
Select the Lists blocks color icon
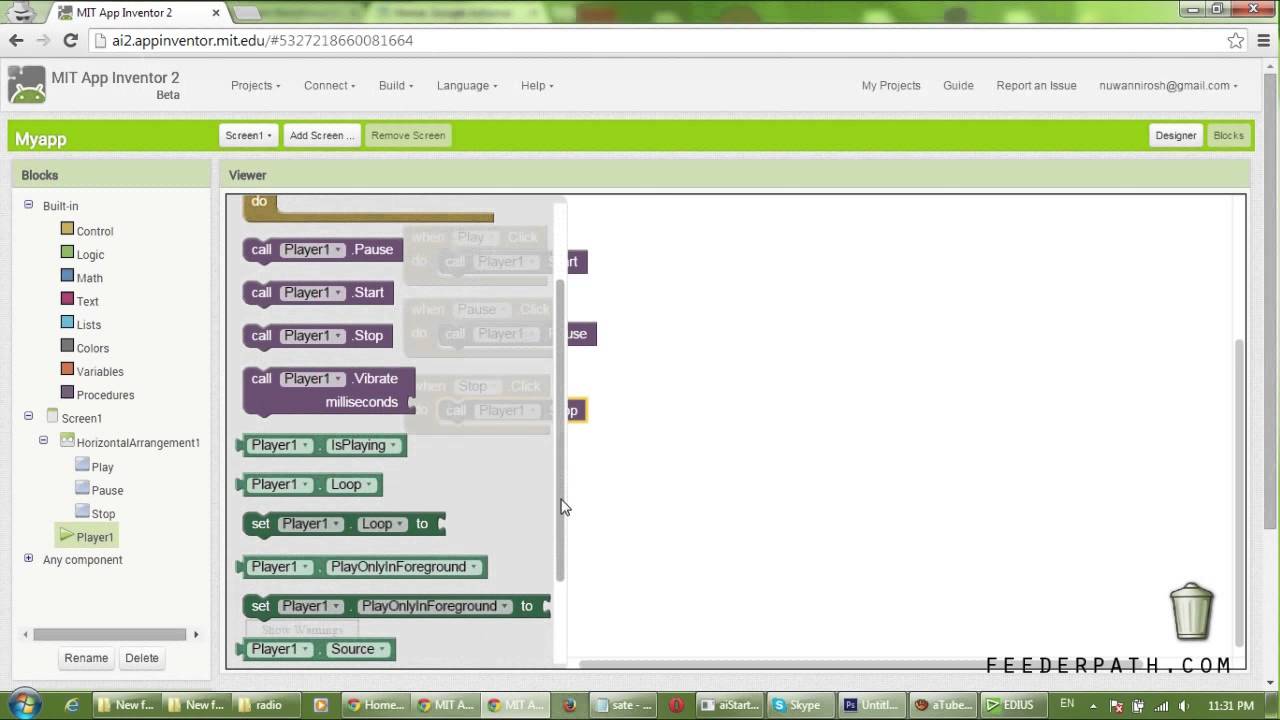(67, 322)
